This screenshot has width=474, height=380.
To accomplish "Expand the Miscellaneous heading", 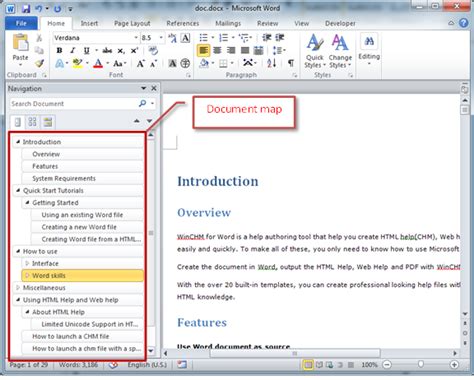I will coord(18,287).
